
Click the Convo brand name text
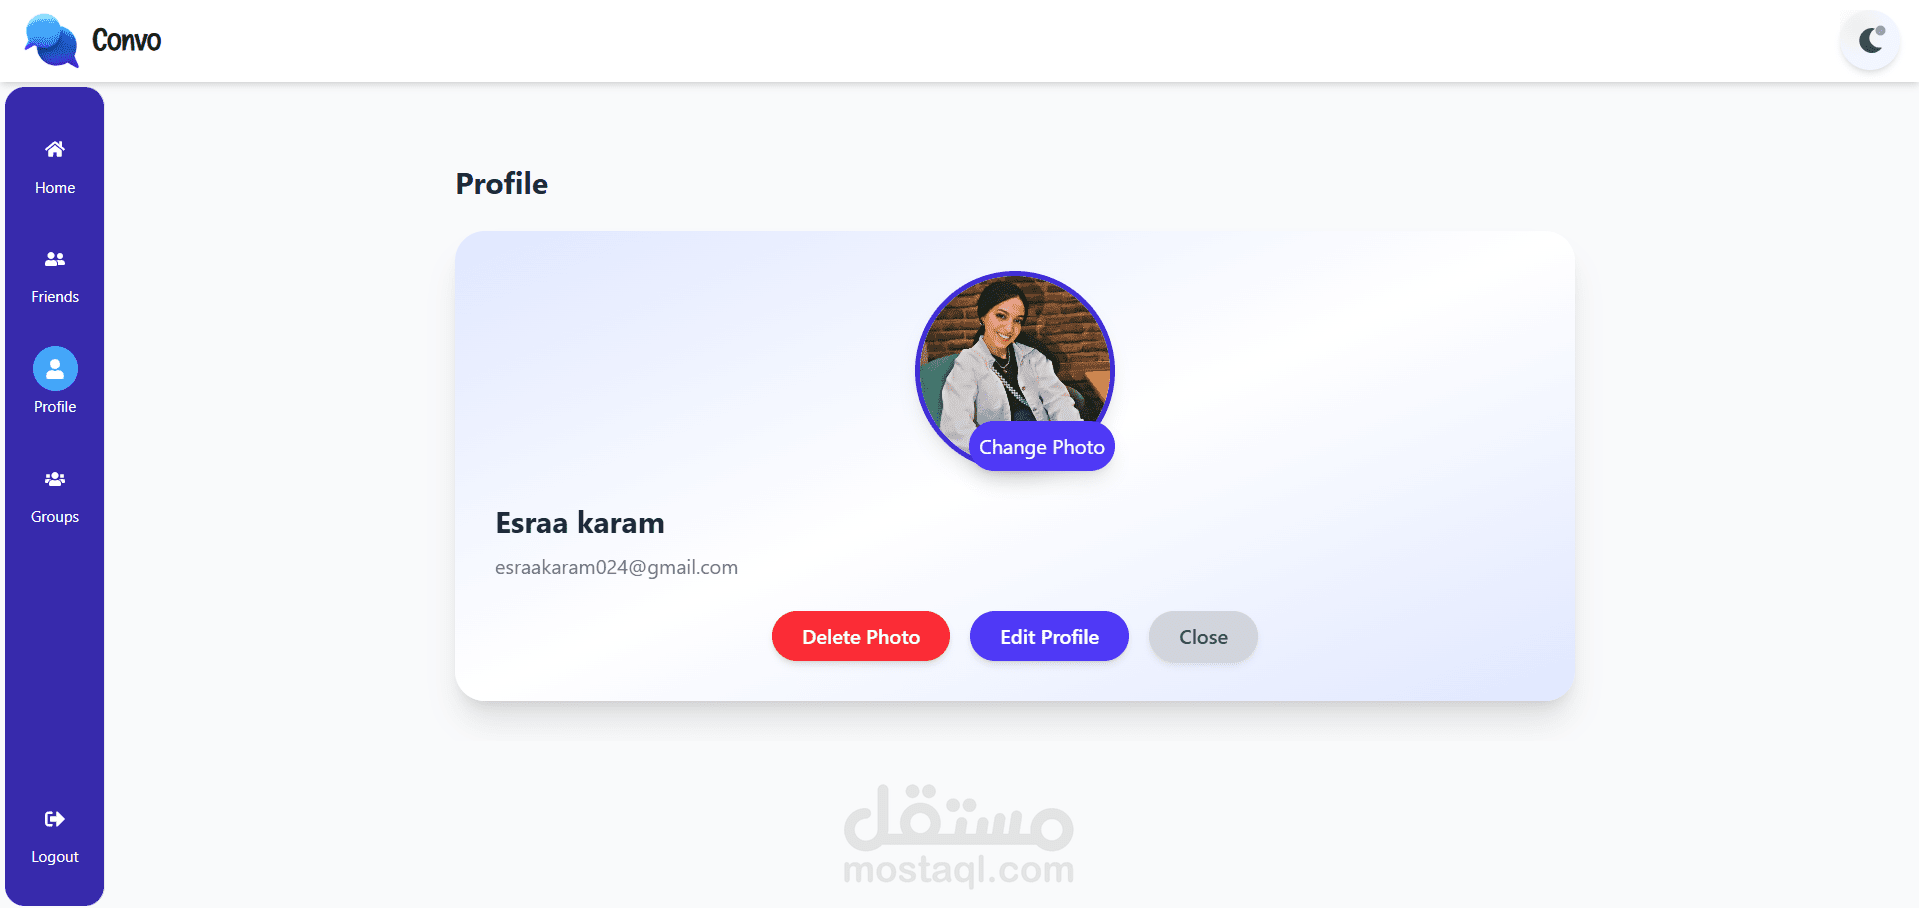pyautogui.click(x=126, y=40)
